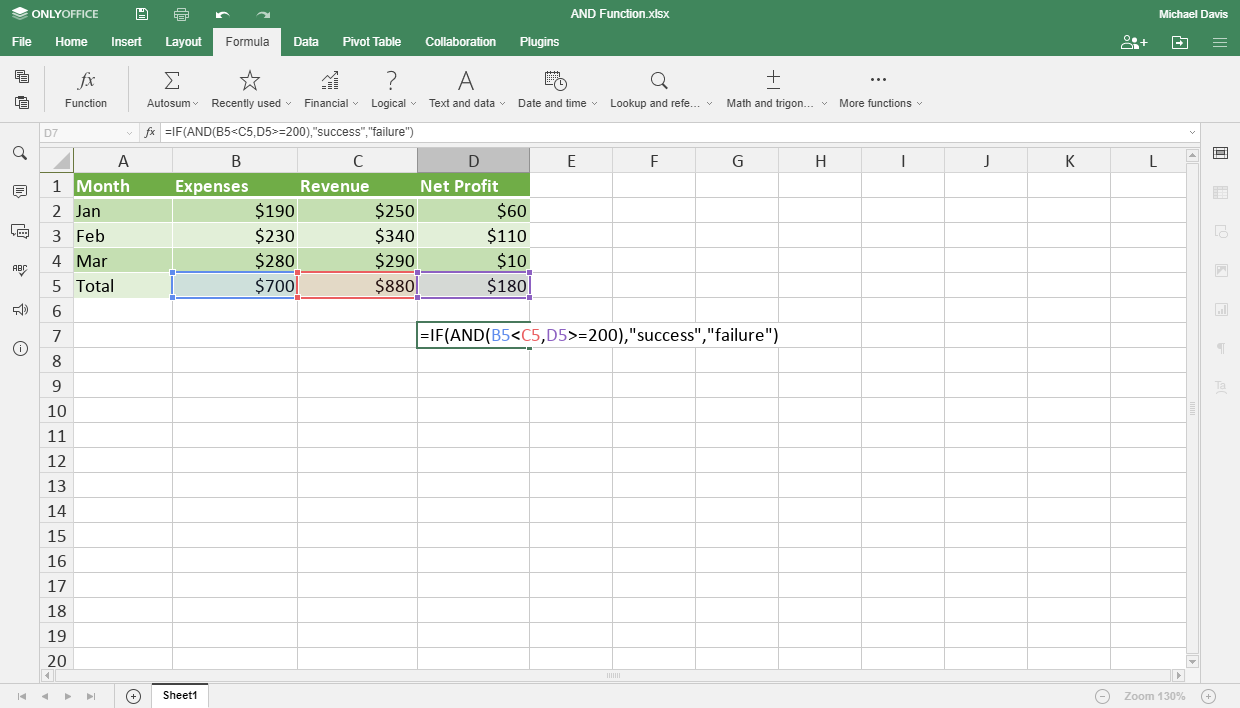Add a new sheet with plus button

point(134,696)
